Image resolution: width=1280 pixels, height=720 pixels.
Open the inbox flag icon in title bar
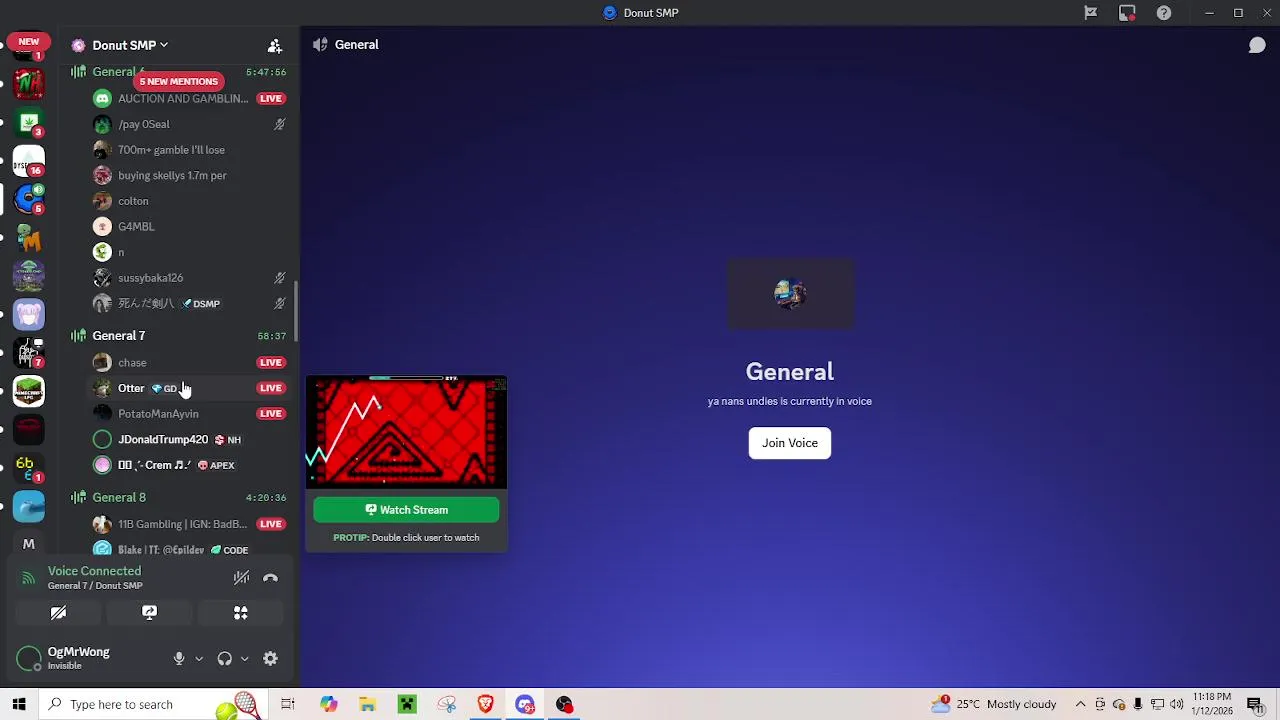(x=1091, y=13)
